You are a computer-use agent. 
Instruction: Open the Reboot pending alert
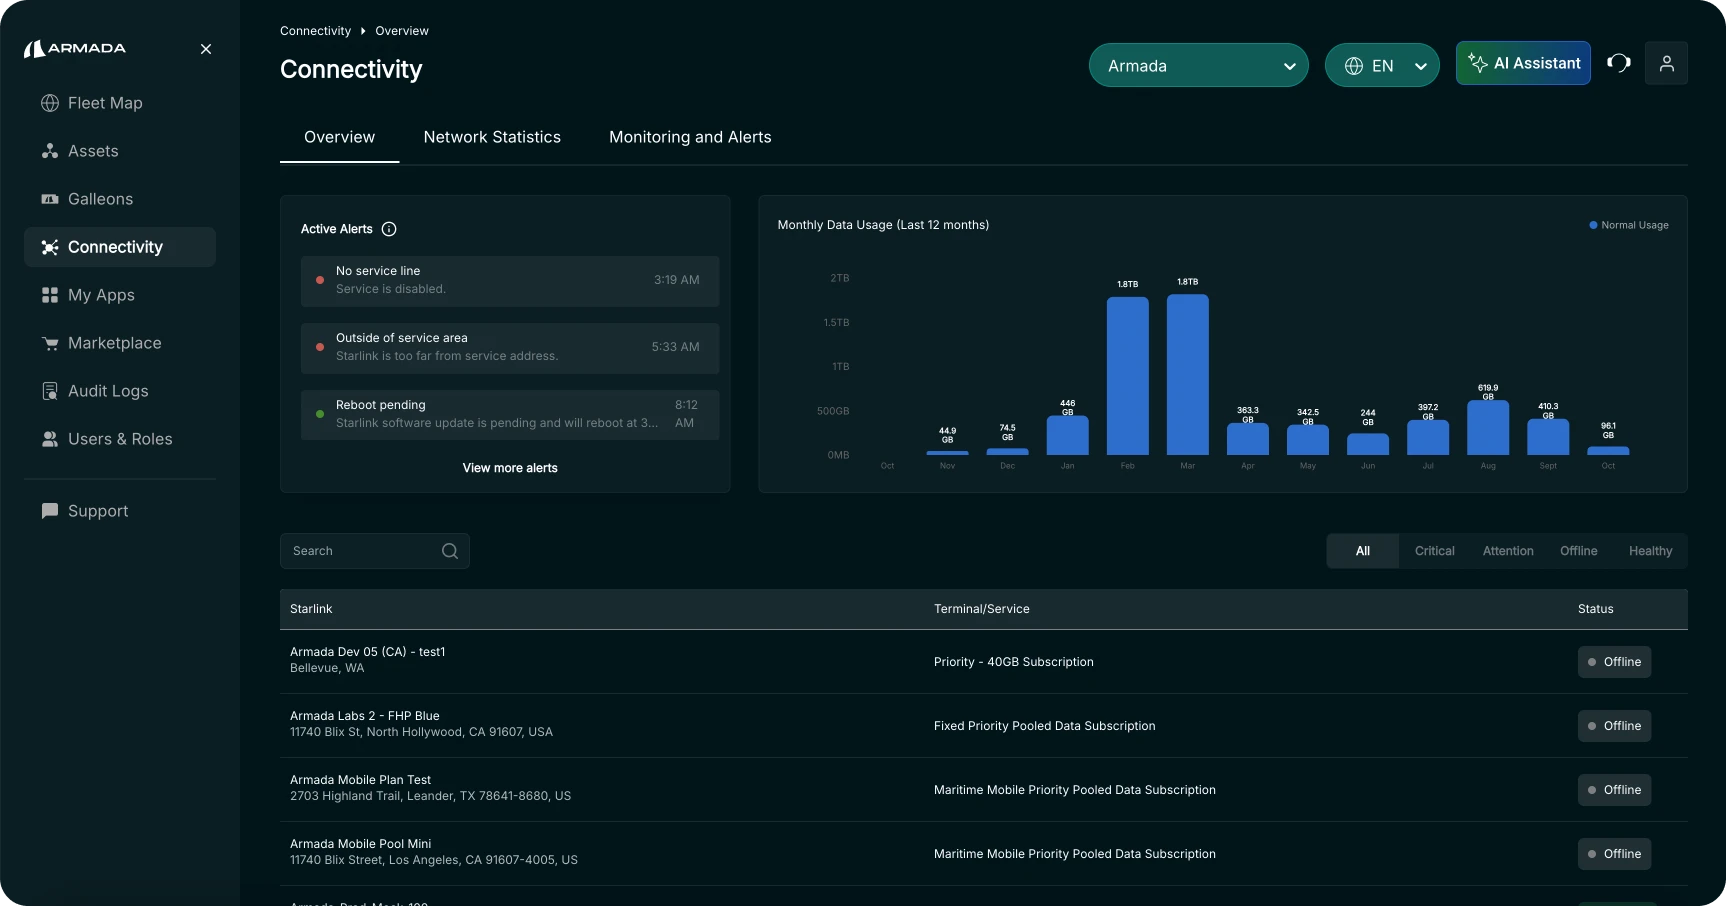(510, 415)
